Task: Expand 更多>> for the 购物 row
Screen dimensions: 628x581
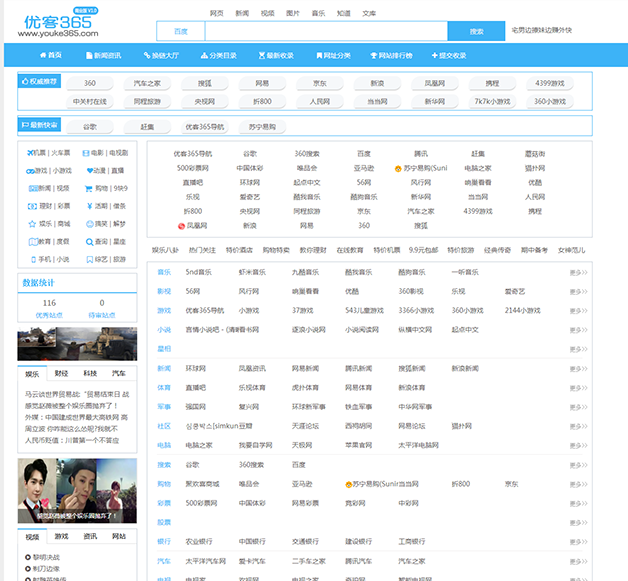Action: tap(578, 485)
